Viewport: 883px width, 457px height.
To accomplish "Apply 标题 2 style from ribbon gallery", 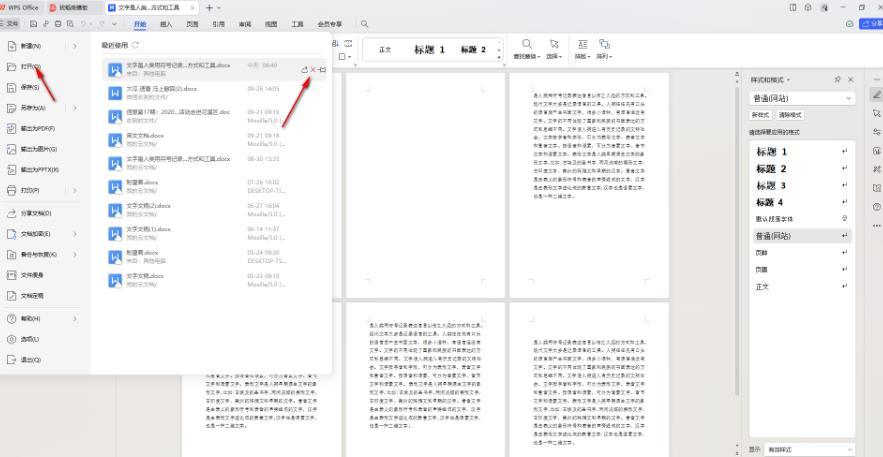I will [x=473, y=50].
